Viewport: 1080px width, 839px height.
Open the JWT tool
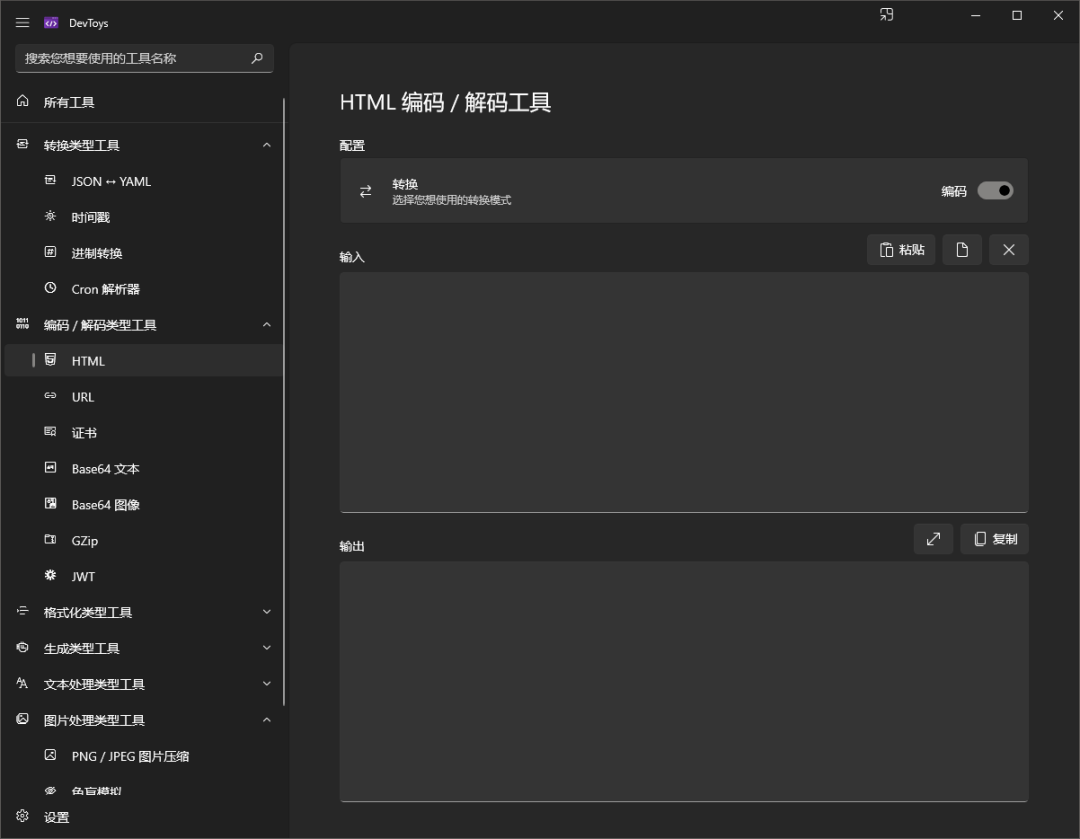pyautogui.click(x=83, y=577)
